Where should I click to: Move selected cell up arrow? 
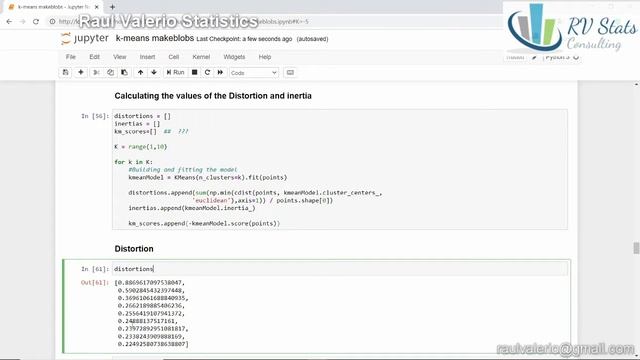pos(140,72)
